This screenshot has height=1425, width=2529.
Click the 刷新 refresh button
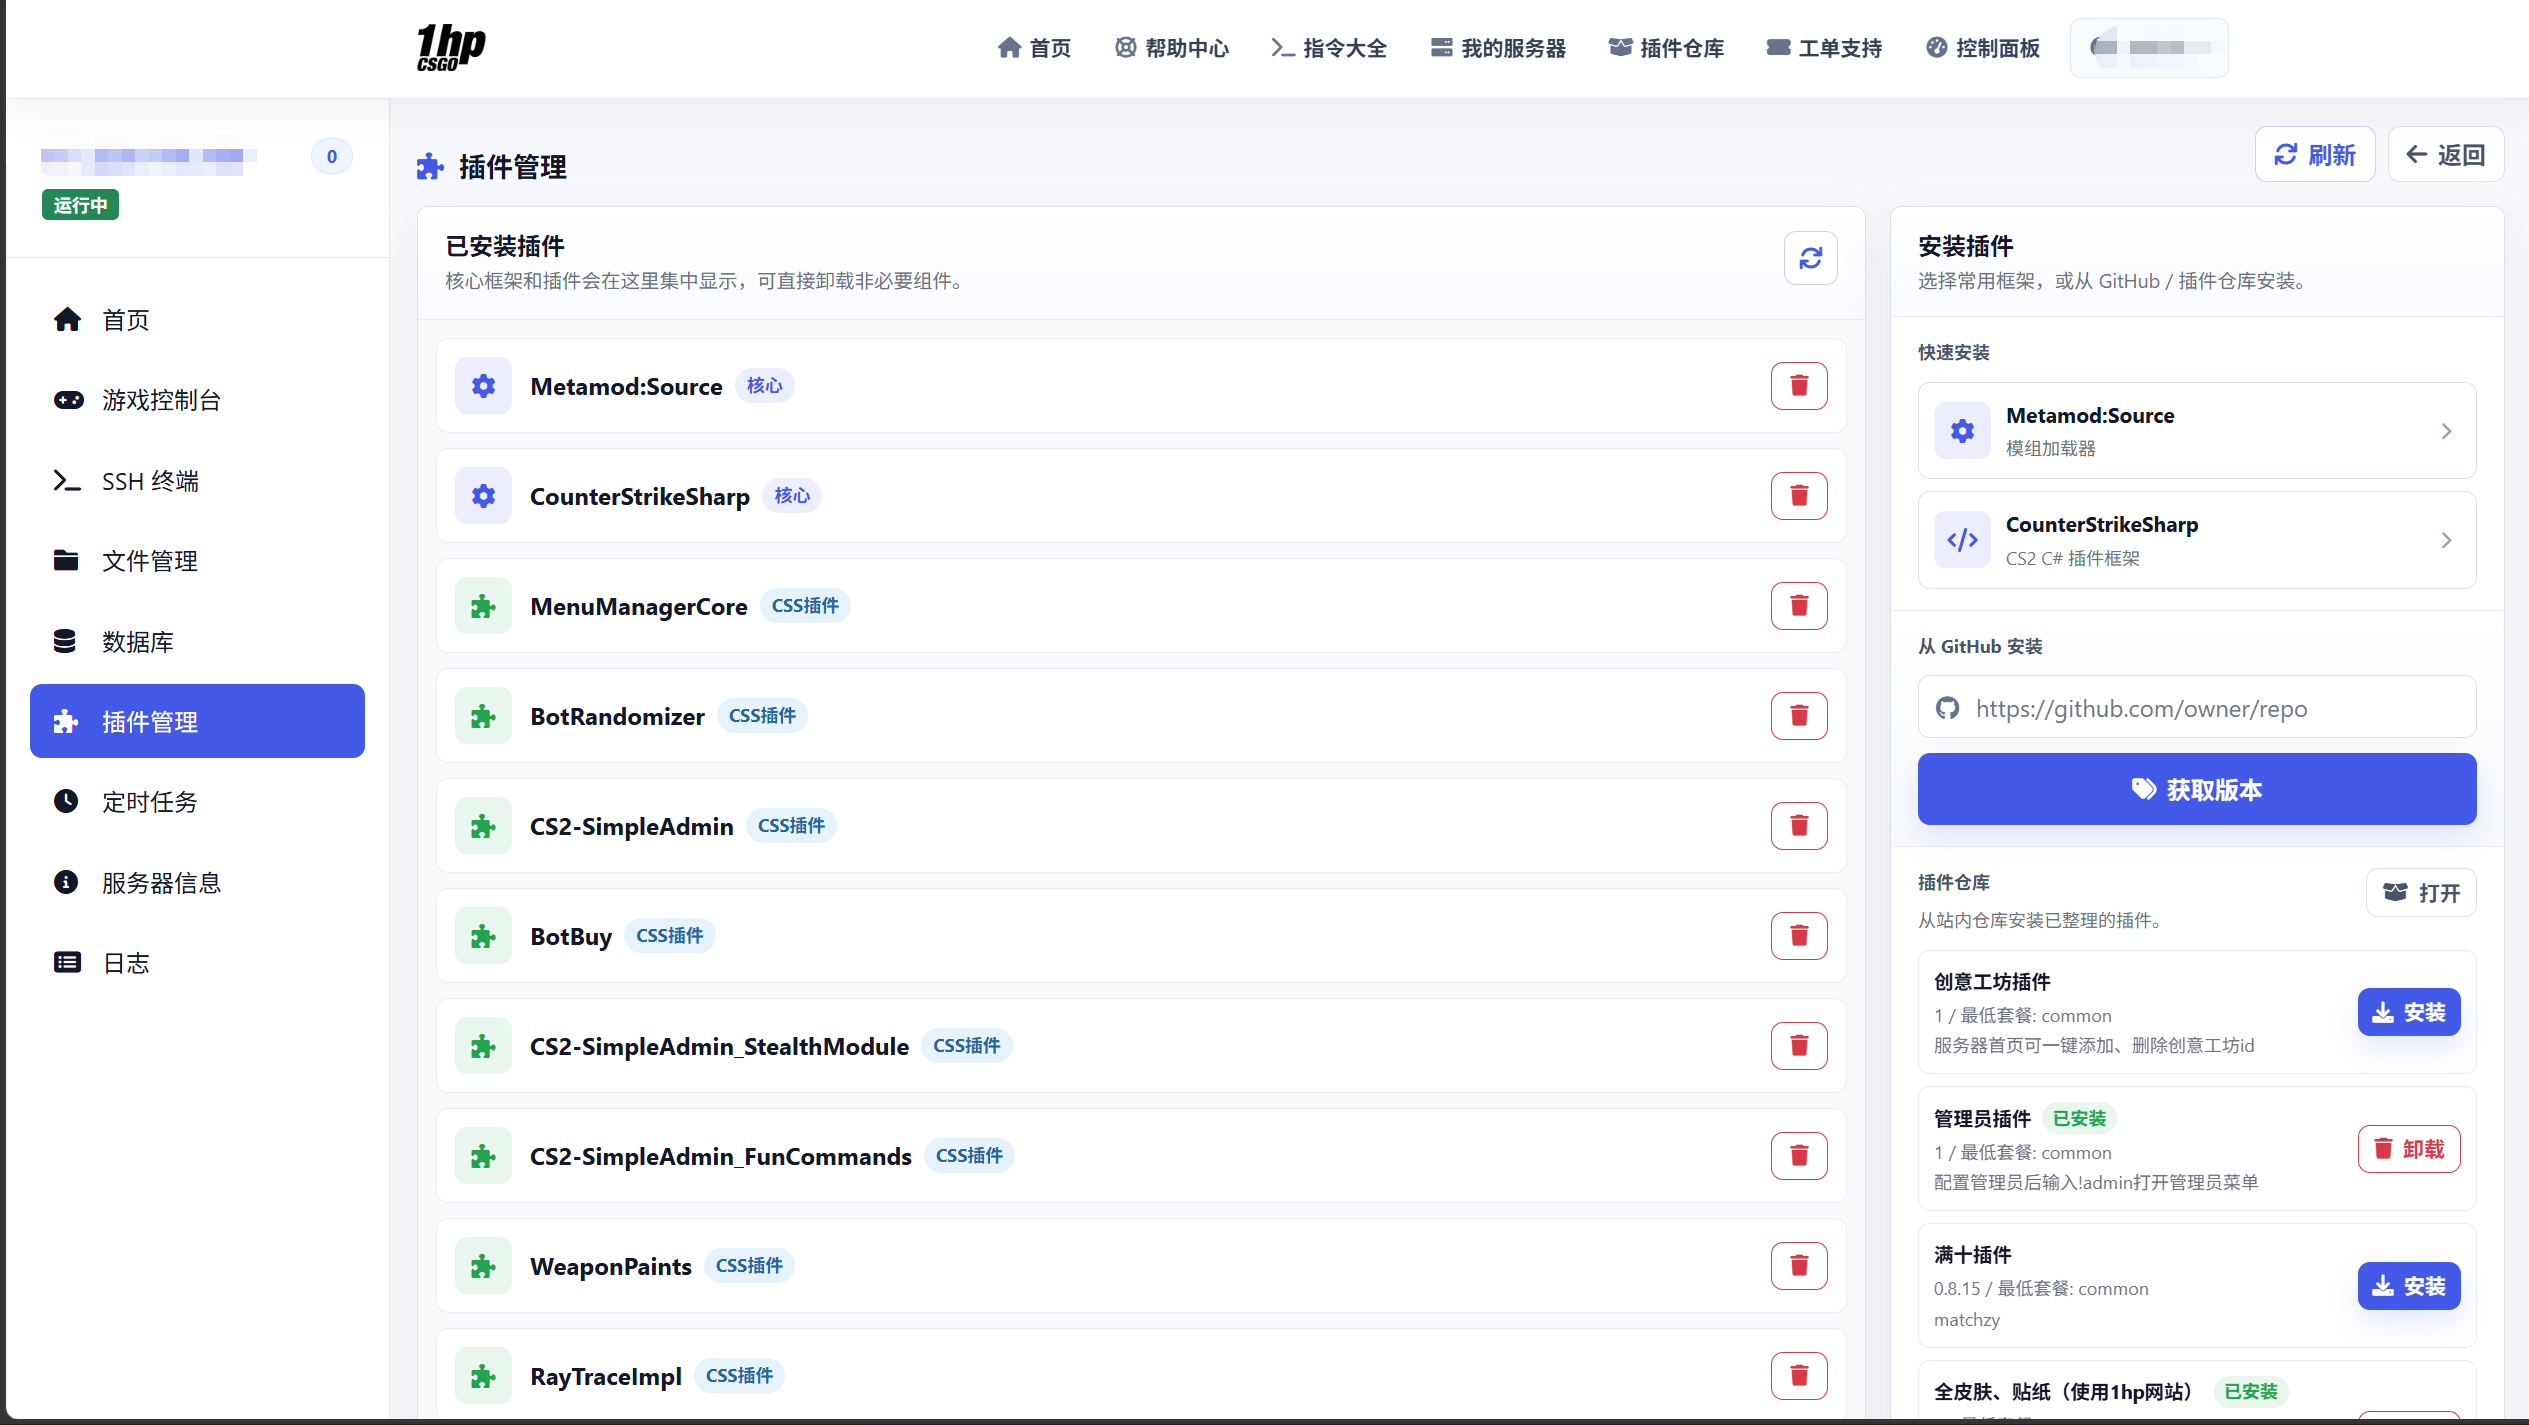tap(2315, 155)
